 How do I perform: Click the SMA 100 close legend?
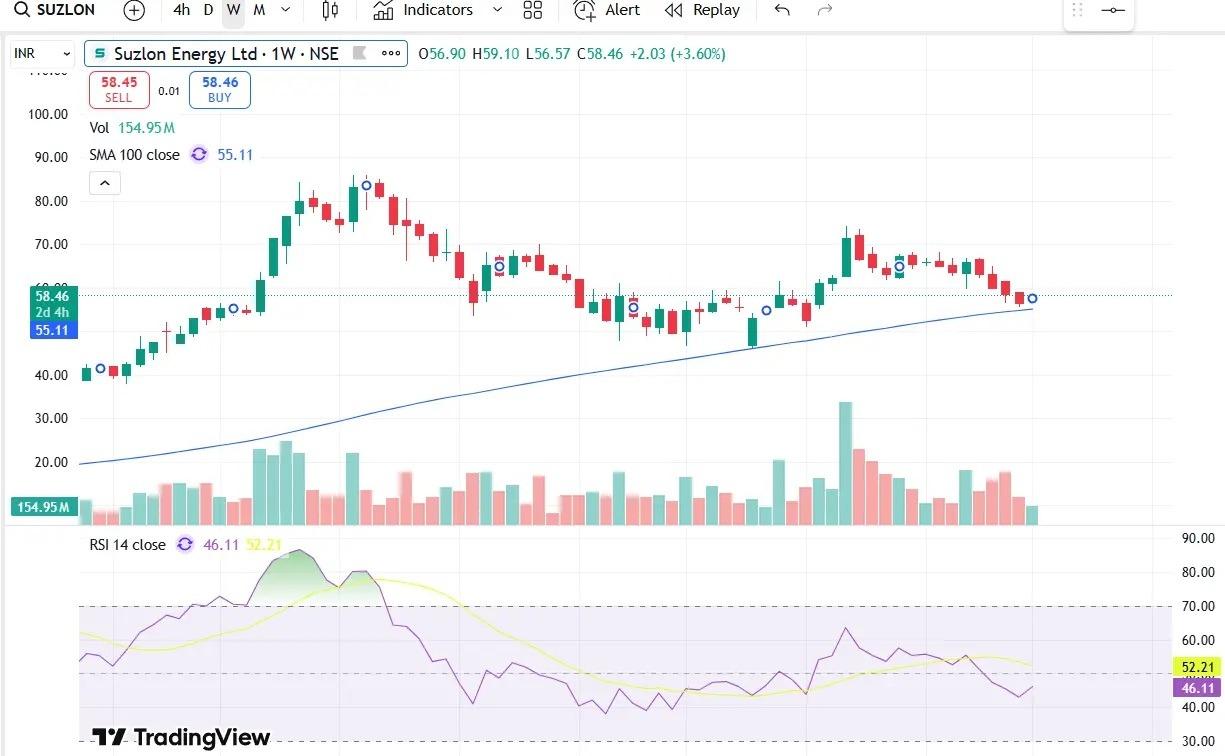coord(135,155)
